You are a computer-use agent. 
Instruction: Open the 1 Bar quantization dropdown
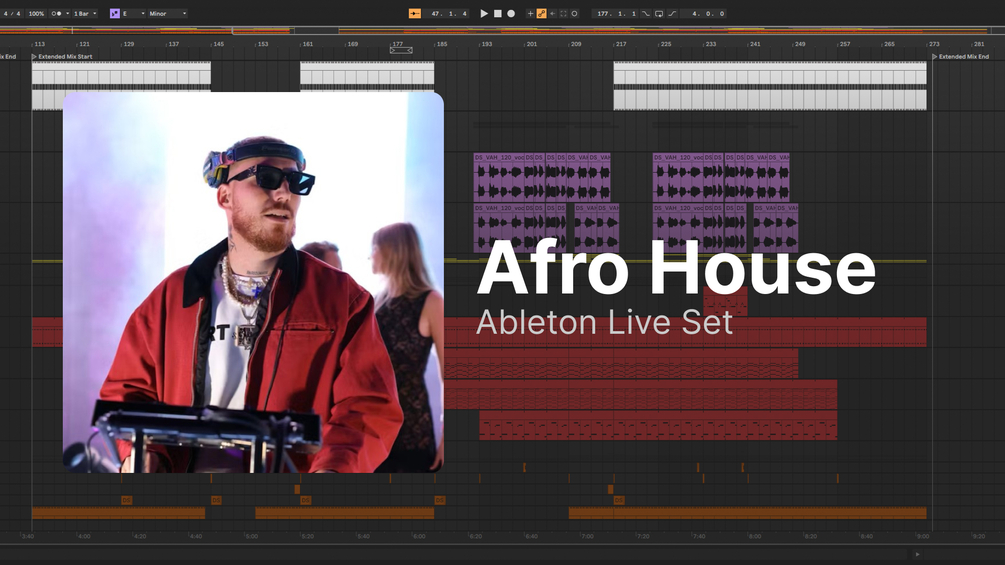pyautogui.click(x=85, y=13)
